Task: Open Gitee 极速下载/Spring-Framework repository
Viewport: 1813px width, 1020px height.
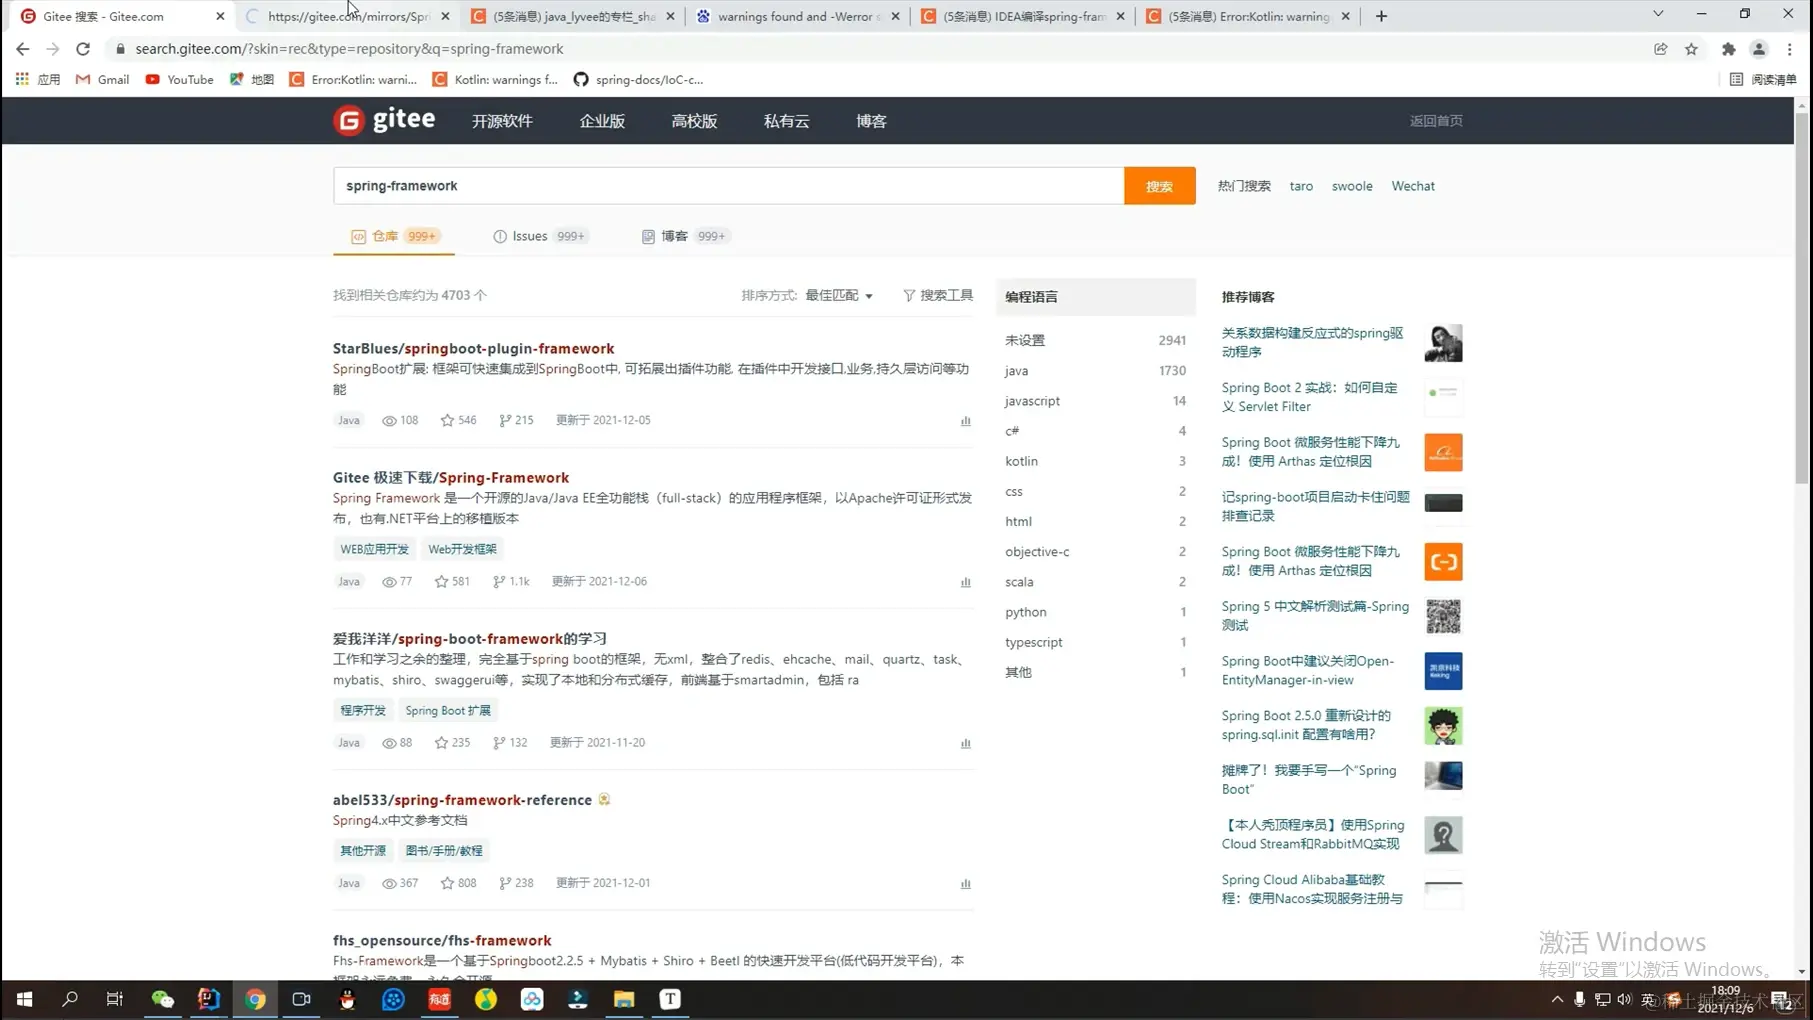Action: click(x=451, y=477)
